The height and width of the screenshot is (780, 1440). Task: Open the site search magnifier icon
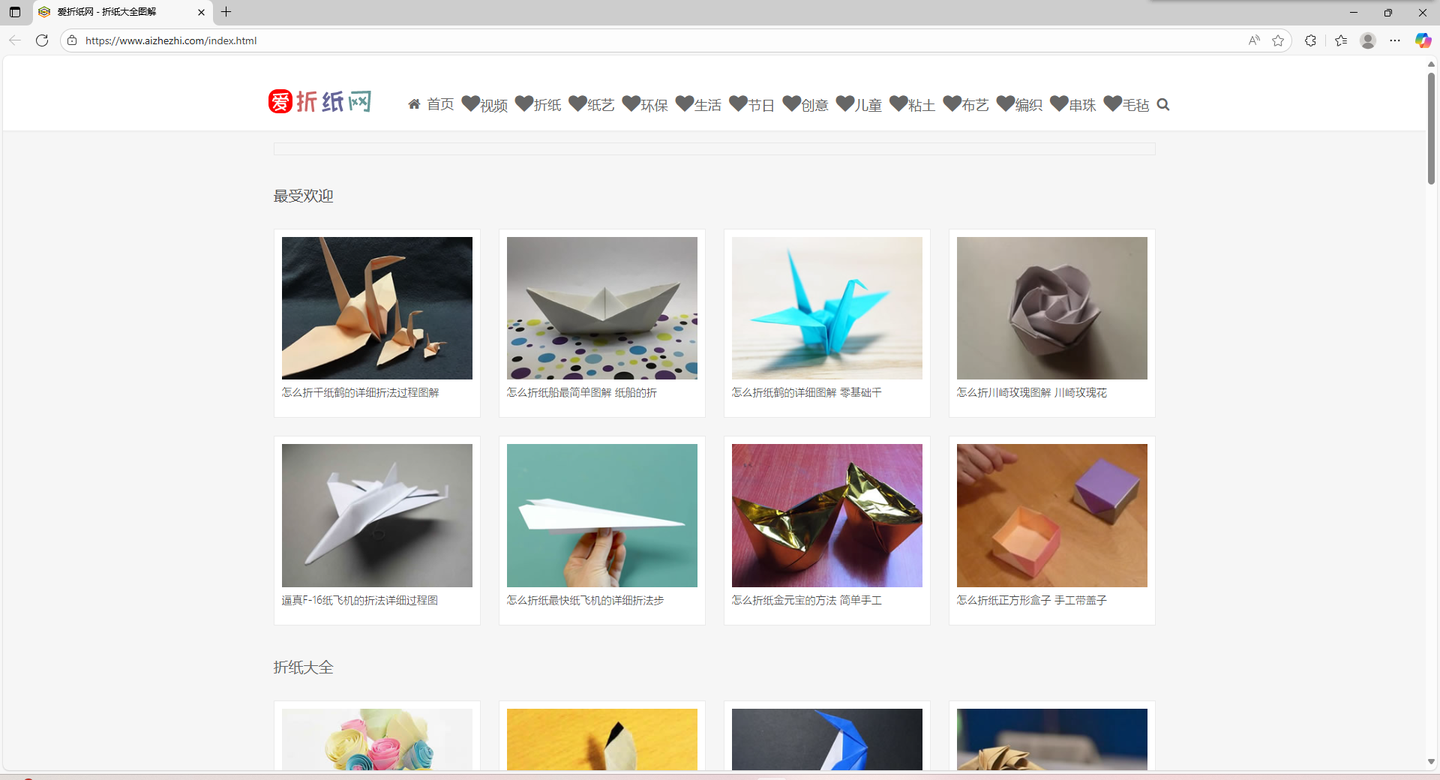coord(1163,104)
